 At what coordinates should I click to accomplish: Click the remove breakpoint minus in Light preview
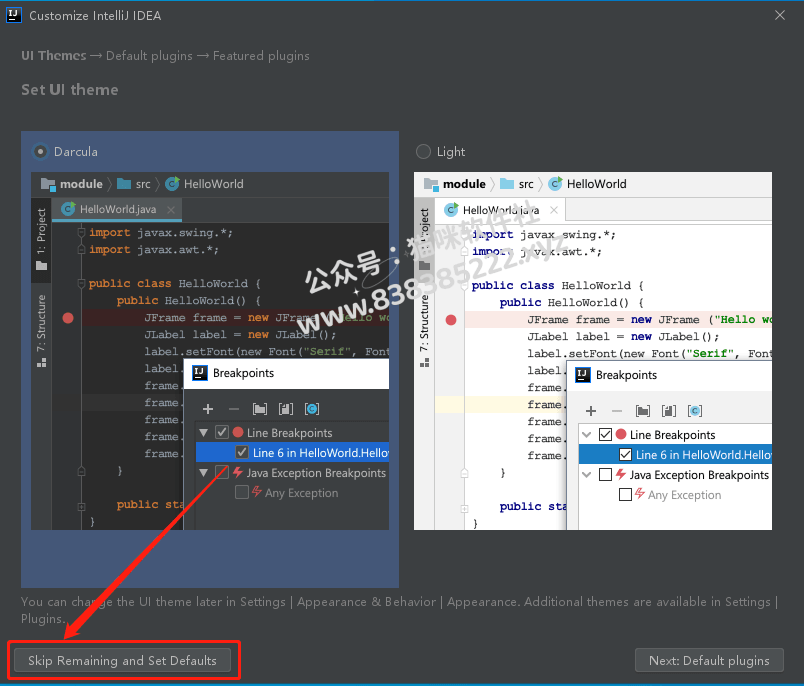click(x=617, y=411)
